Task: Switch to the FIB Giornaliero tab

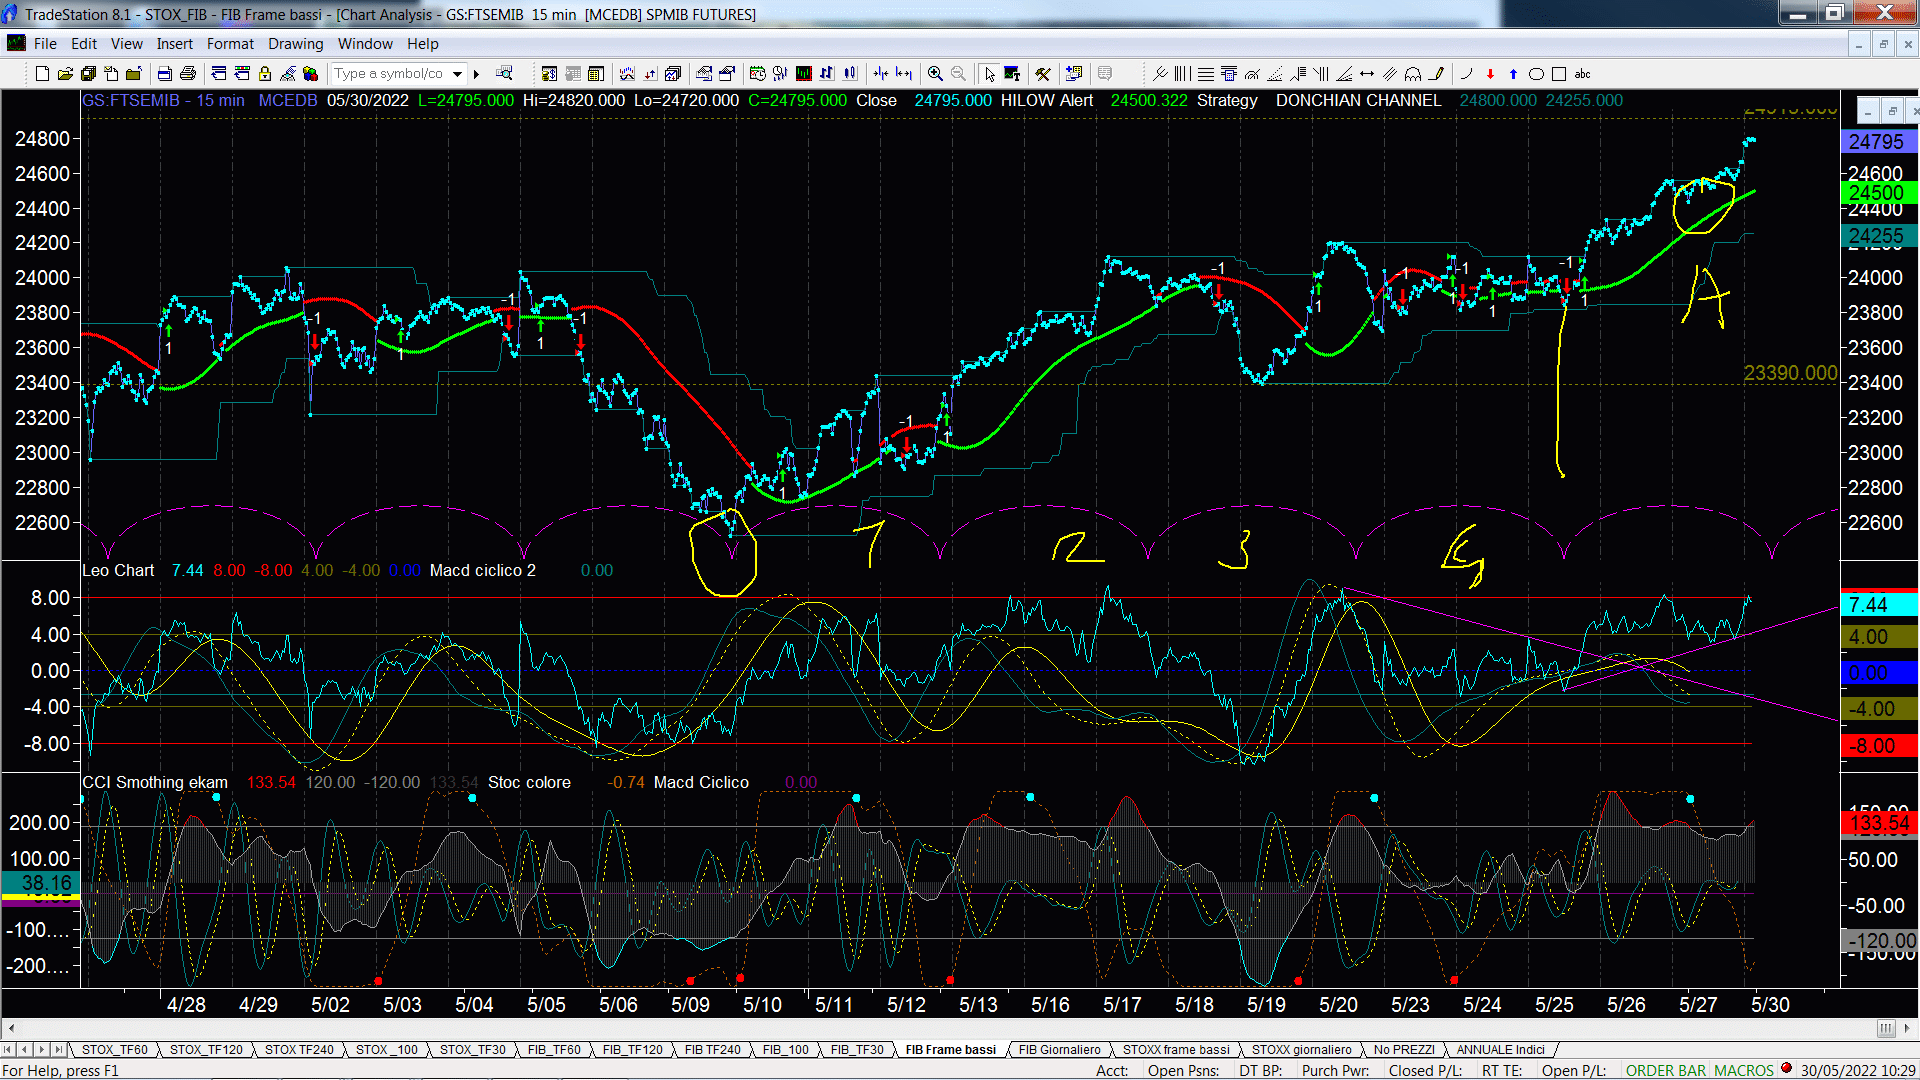Action: pyautogui.click(x=1059, y=1050)
